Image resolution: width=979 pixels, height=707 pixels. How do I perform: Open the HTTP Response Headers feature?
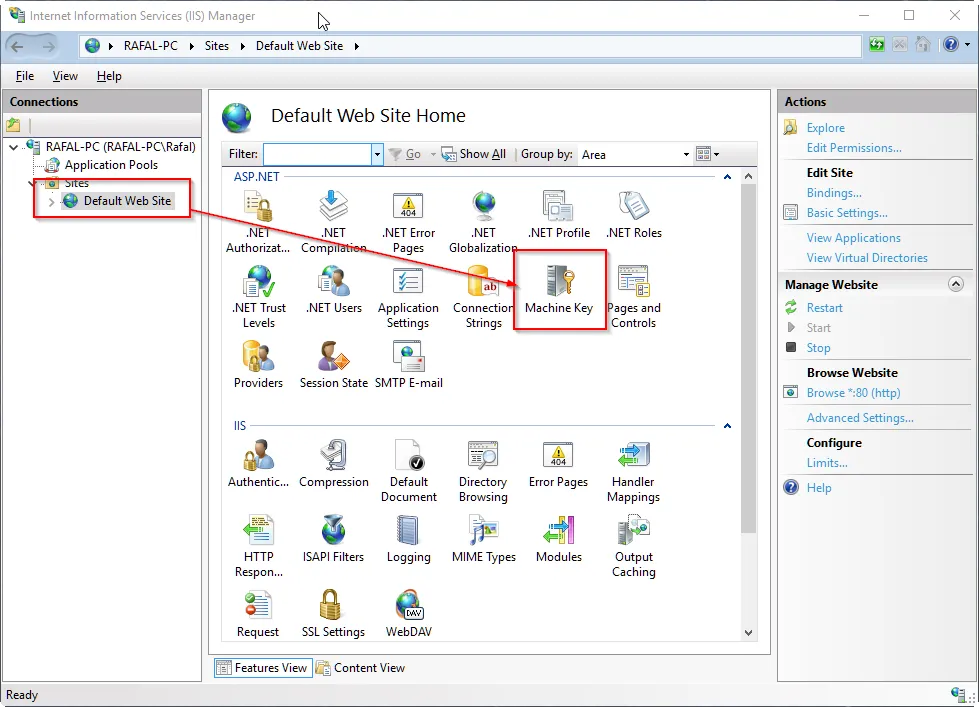[258, 546]
